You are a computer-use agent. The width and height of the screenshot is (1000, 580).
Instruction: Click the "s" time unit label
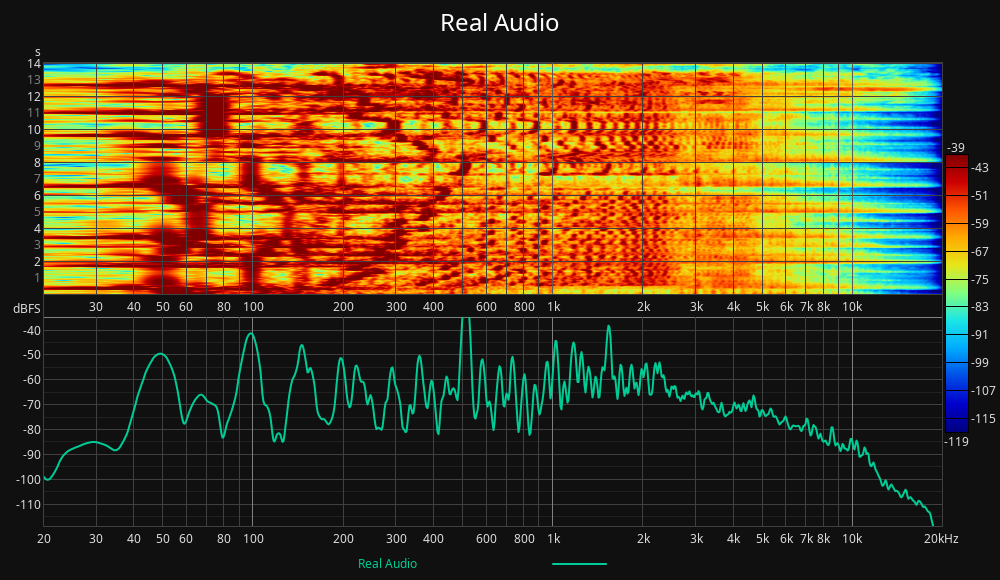pos(37,51)
